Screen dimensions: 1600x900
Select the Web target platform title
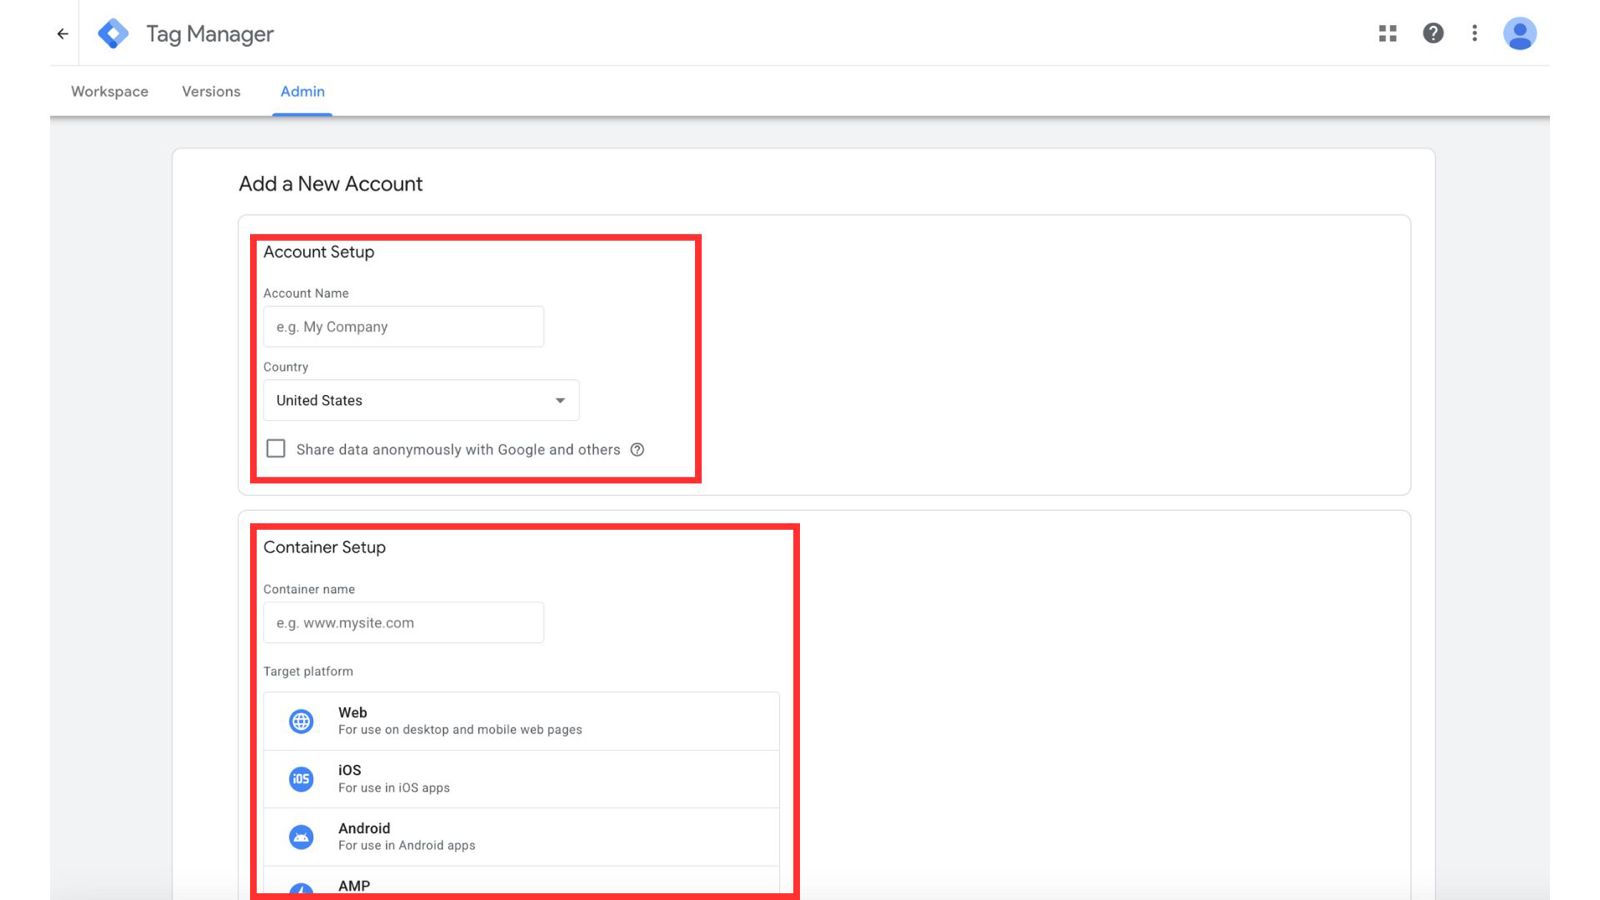click(x=353, y=713)
